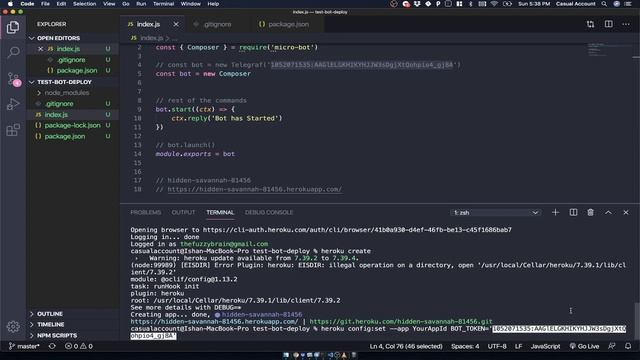The width and height of the screenshot is (640, 360).
Task: Expand the NPM Scripts section
Action: [57, 336]
